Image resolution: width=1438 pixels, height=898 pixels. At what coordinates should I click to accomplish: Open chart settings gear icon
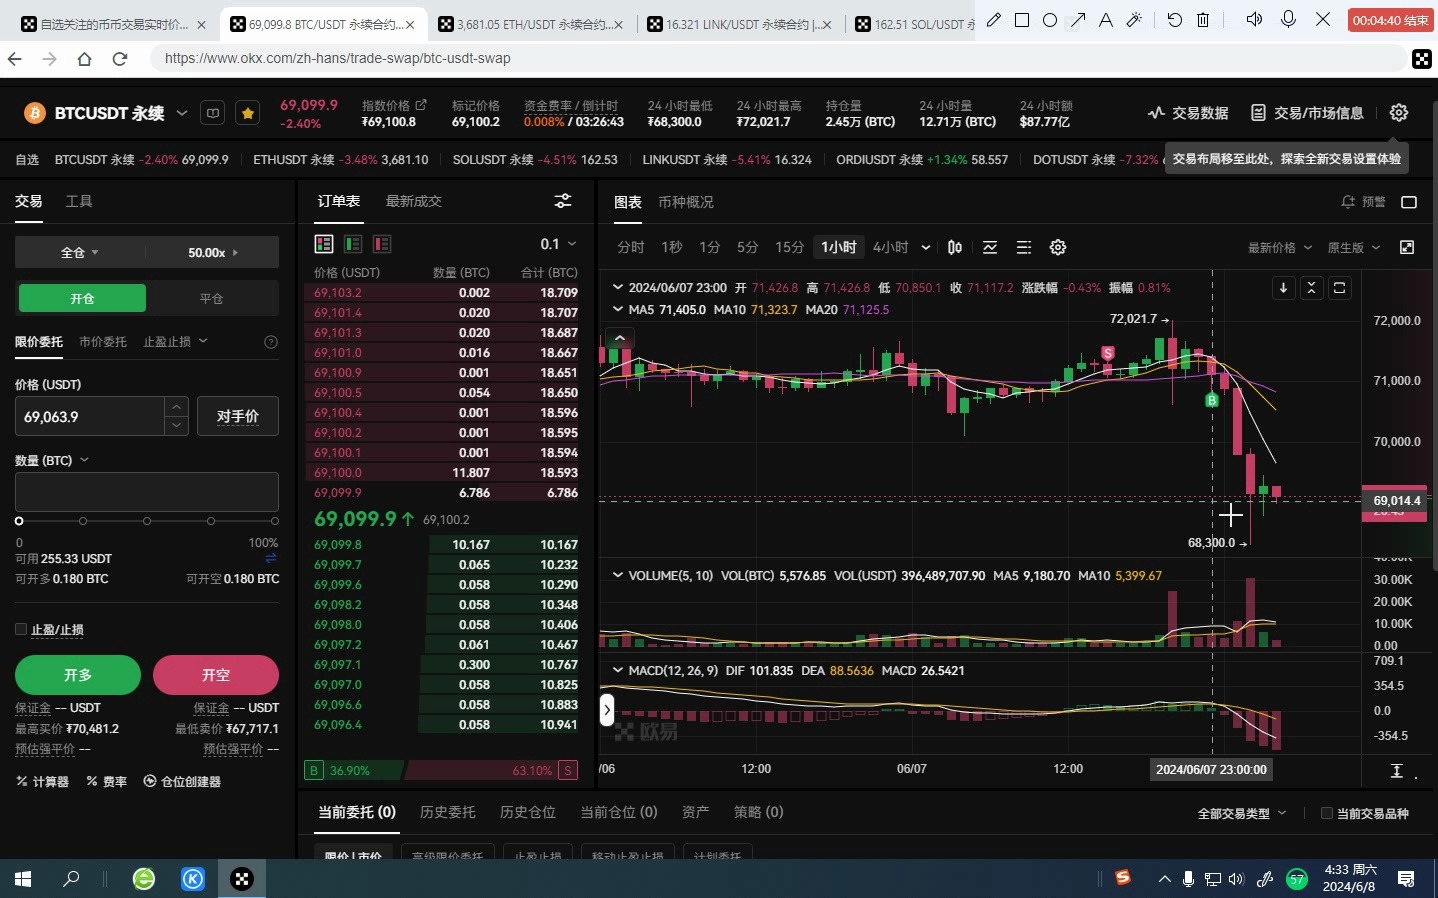[1058, 247]
